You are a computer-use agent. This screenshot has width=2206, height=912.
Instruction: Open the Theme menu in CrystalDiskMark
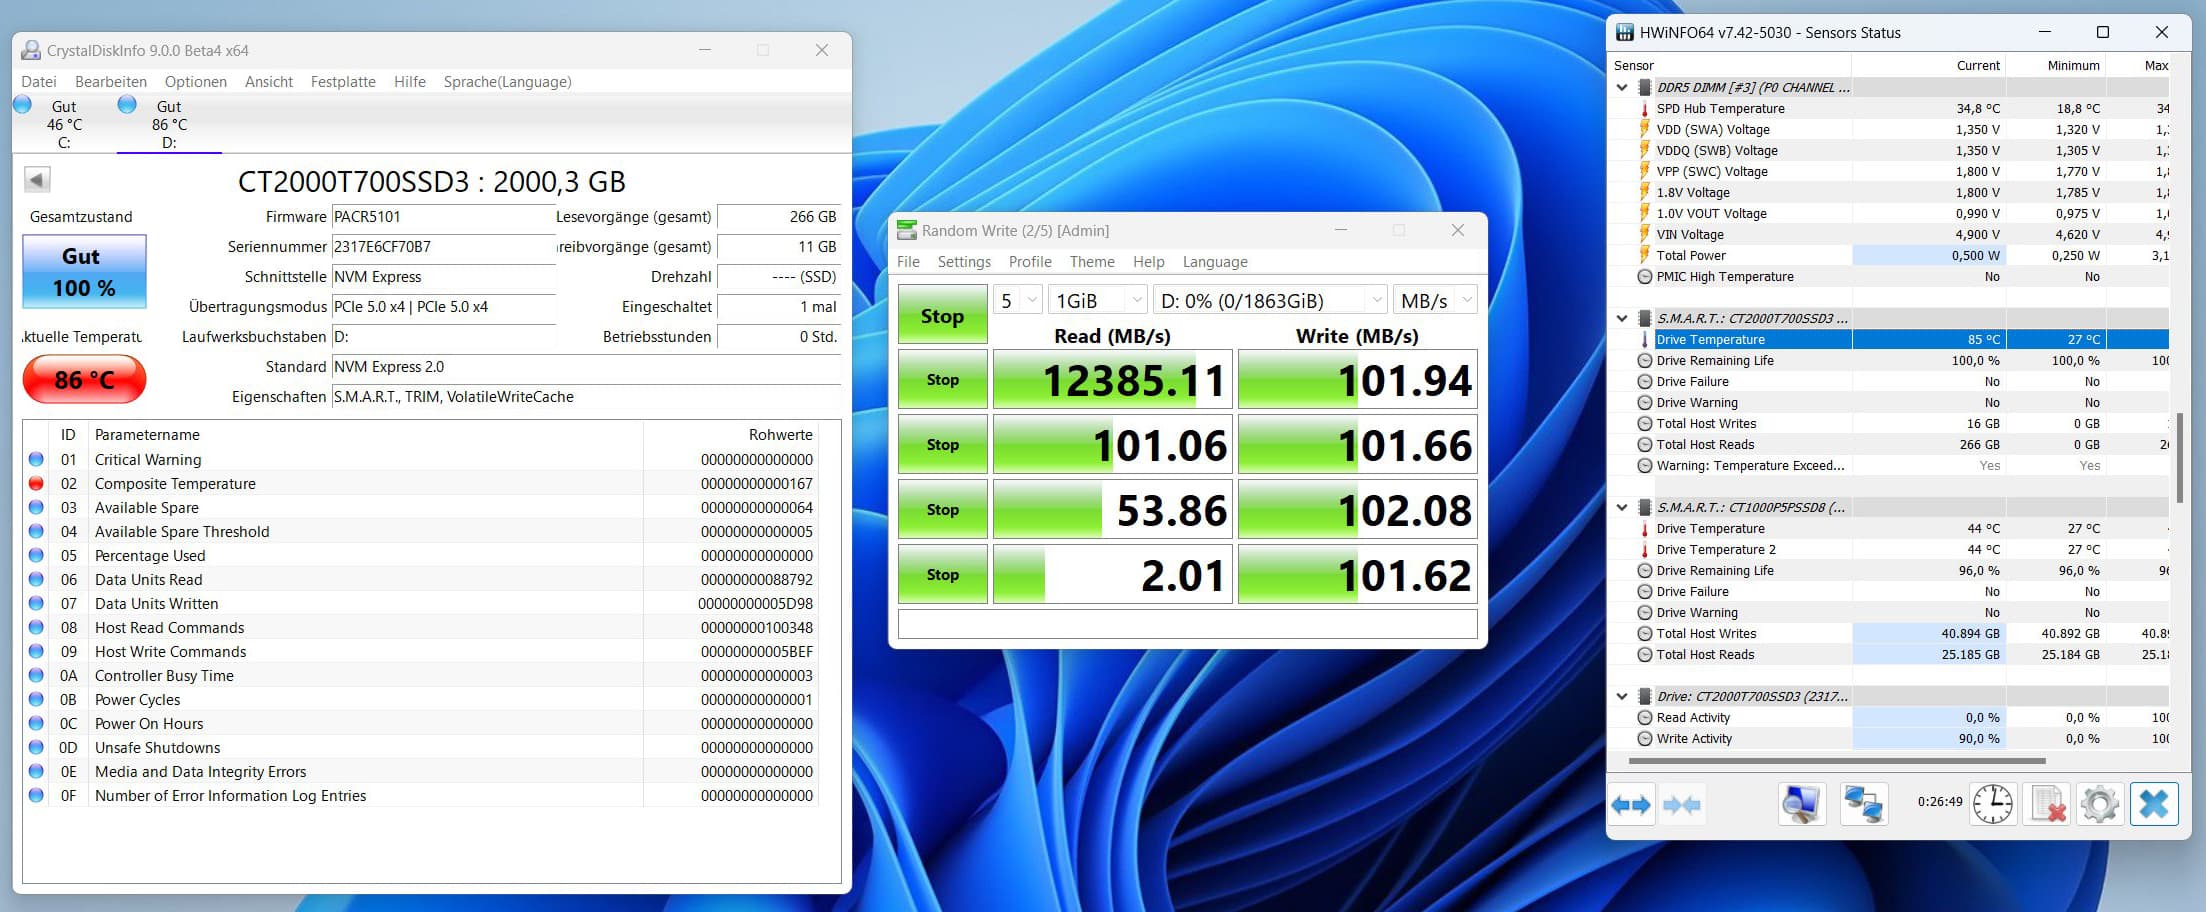[1092, 261]
